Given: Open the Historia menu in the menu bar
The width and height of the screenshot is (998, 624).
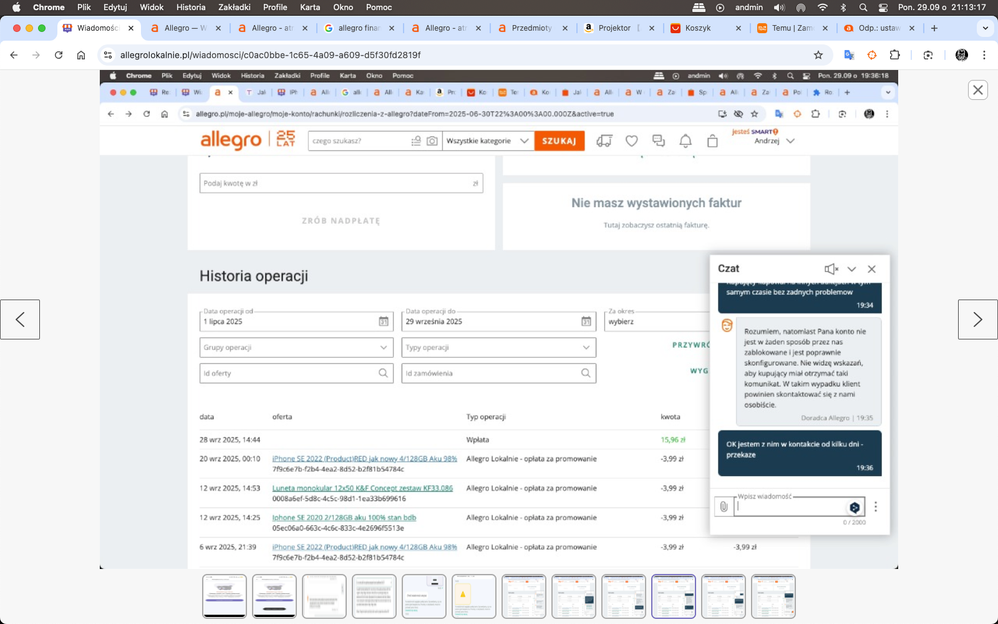Looking at the screenshot, I should (190, 7).
